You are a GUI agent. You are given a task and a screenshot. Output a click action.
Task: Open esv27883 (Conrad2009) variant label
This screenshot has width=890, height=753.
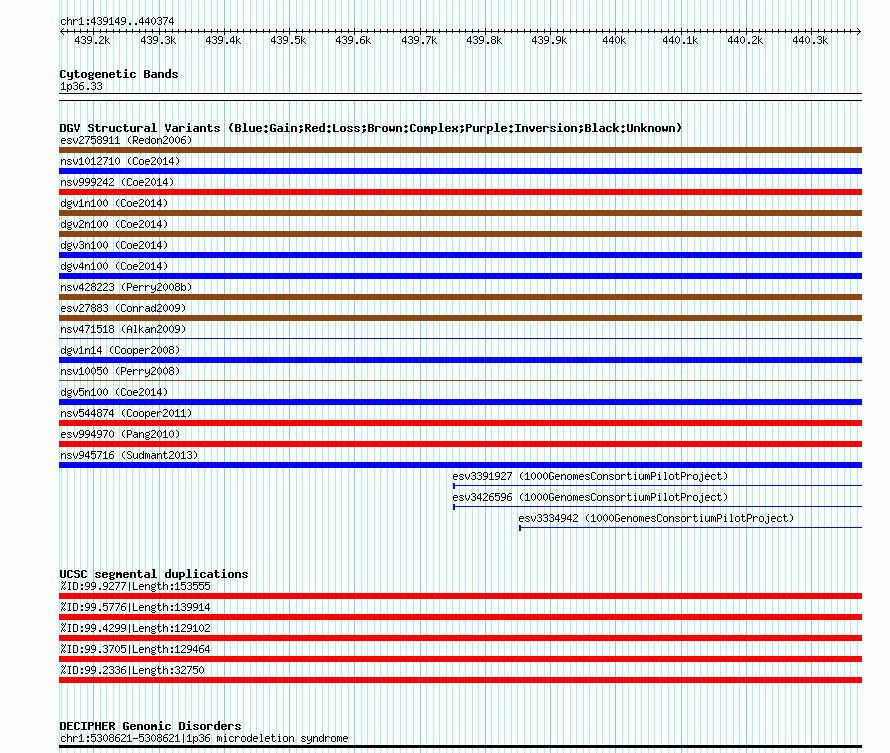tap(123, 308)
